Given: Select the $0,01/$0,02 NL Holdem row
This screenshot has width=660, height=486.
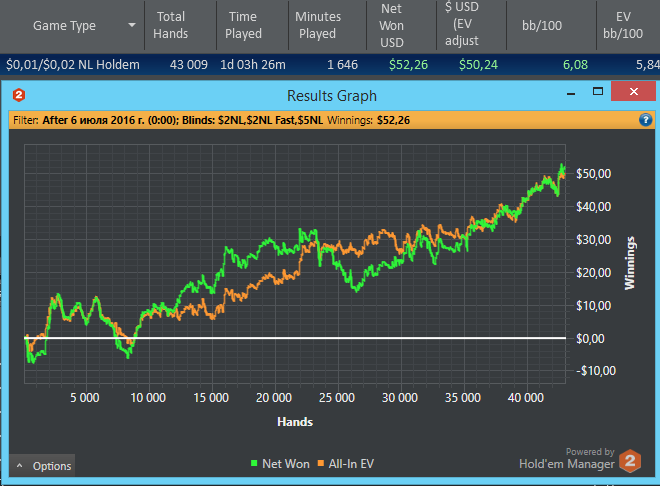Looking at the screenshot, I should click(330, 65).
